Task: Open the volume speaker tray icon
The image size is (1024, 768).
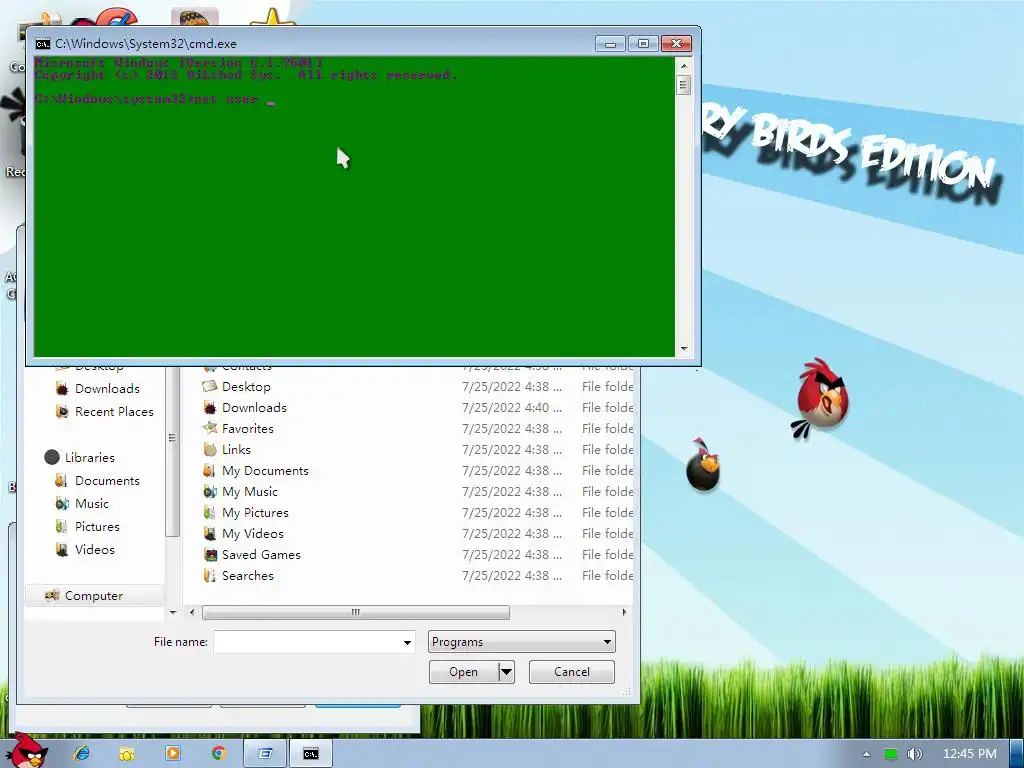Action: pos(915,754)
